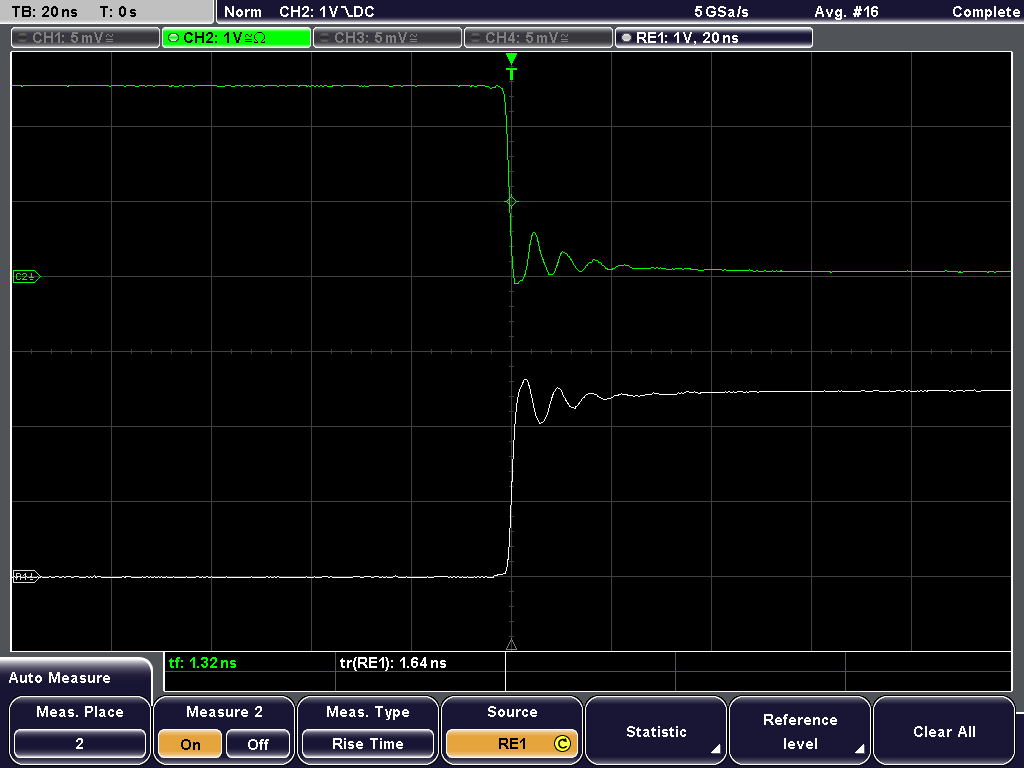
Task: Select the green CH2 1V channel tab
Action: point(236,38)
